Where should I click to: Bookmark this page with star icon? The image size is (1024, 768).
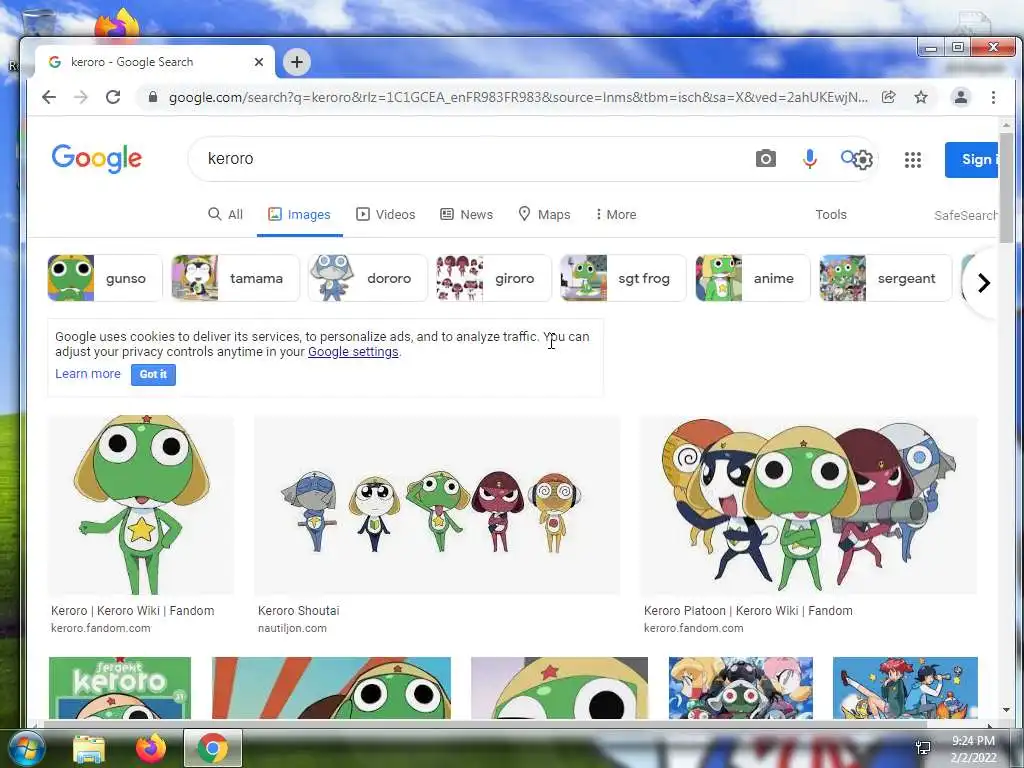(921, 97)
